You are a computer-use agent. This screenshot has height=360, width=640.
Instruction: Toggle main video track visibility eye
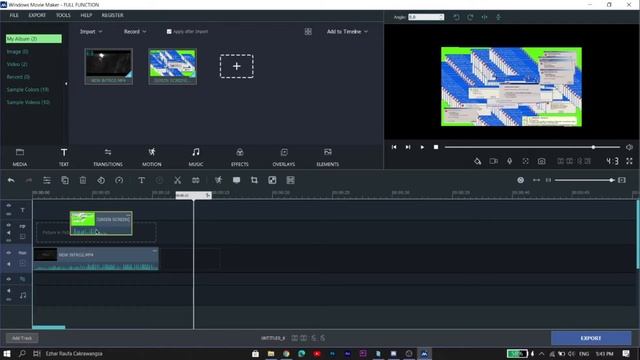click(9, 253)
